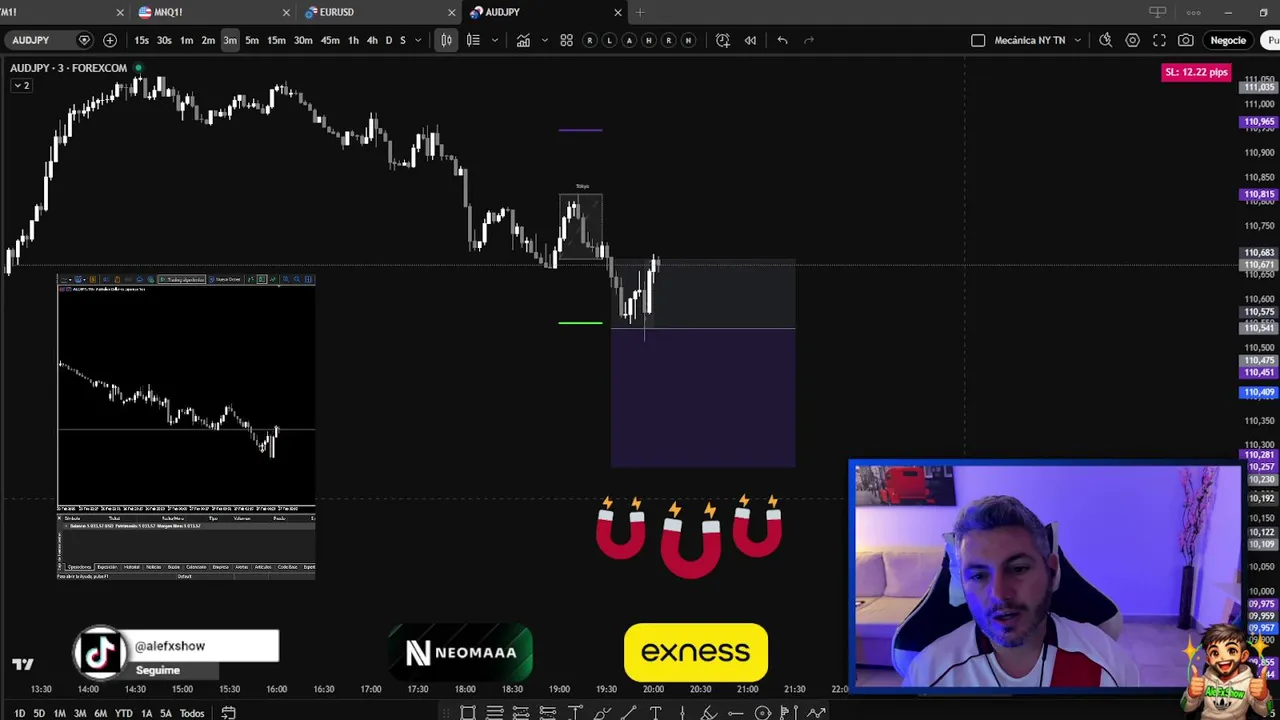Switch to 1h timeframe
This screenshot has height=720, width=1280.
point(353,40)
